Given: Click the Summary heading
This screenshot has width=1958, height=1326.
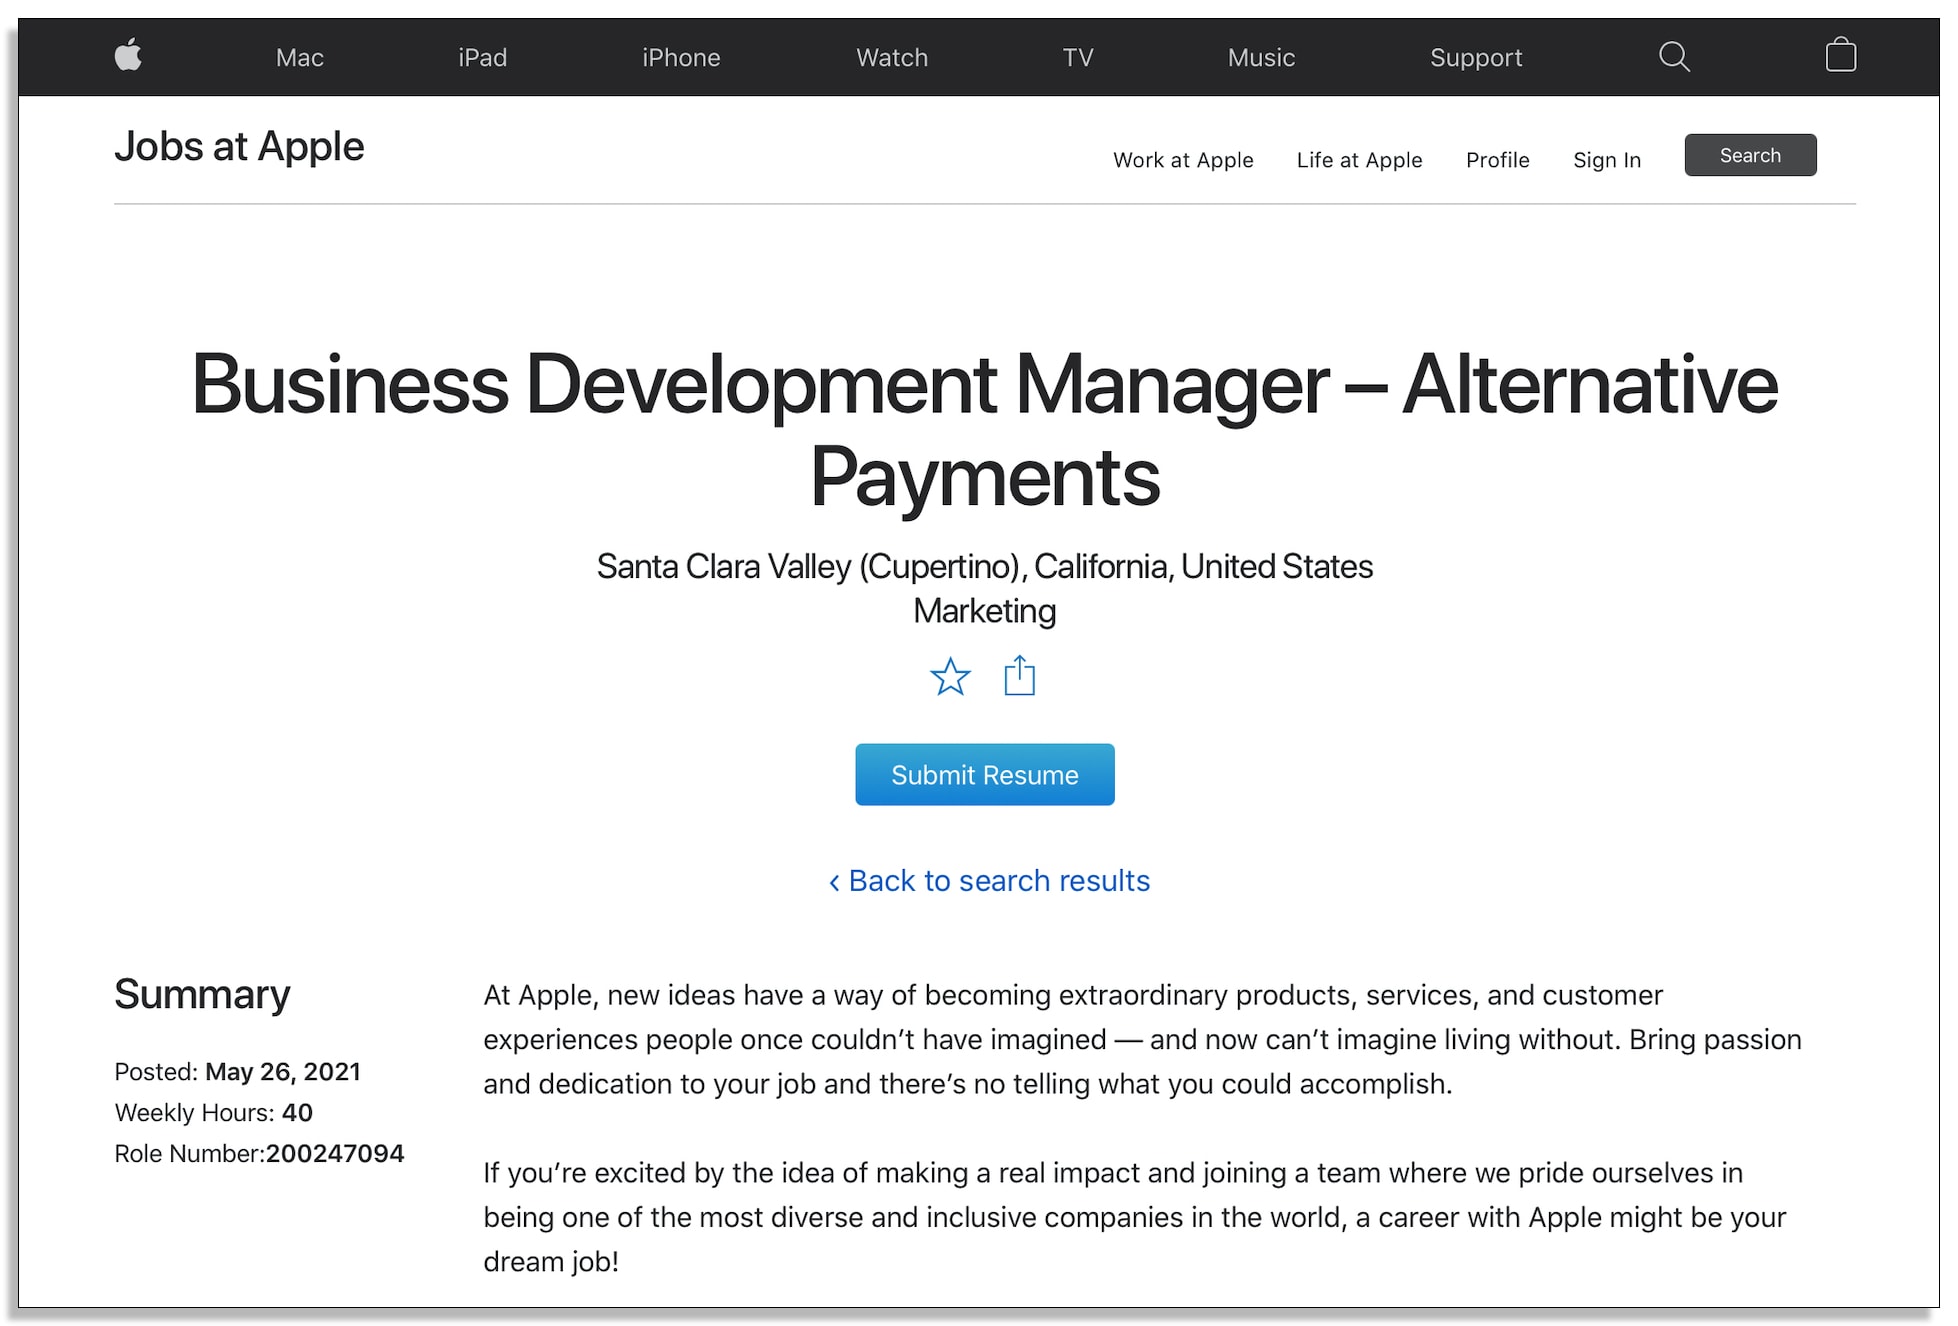Looking at the screenshot, I should click(x=202, y=995).
